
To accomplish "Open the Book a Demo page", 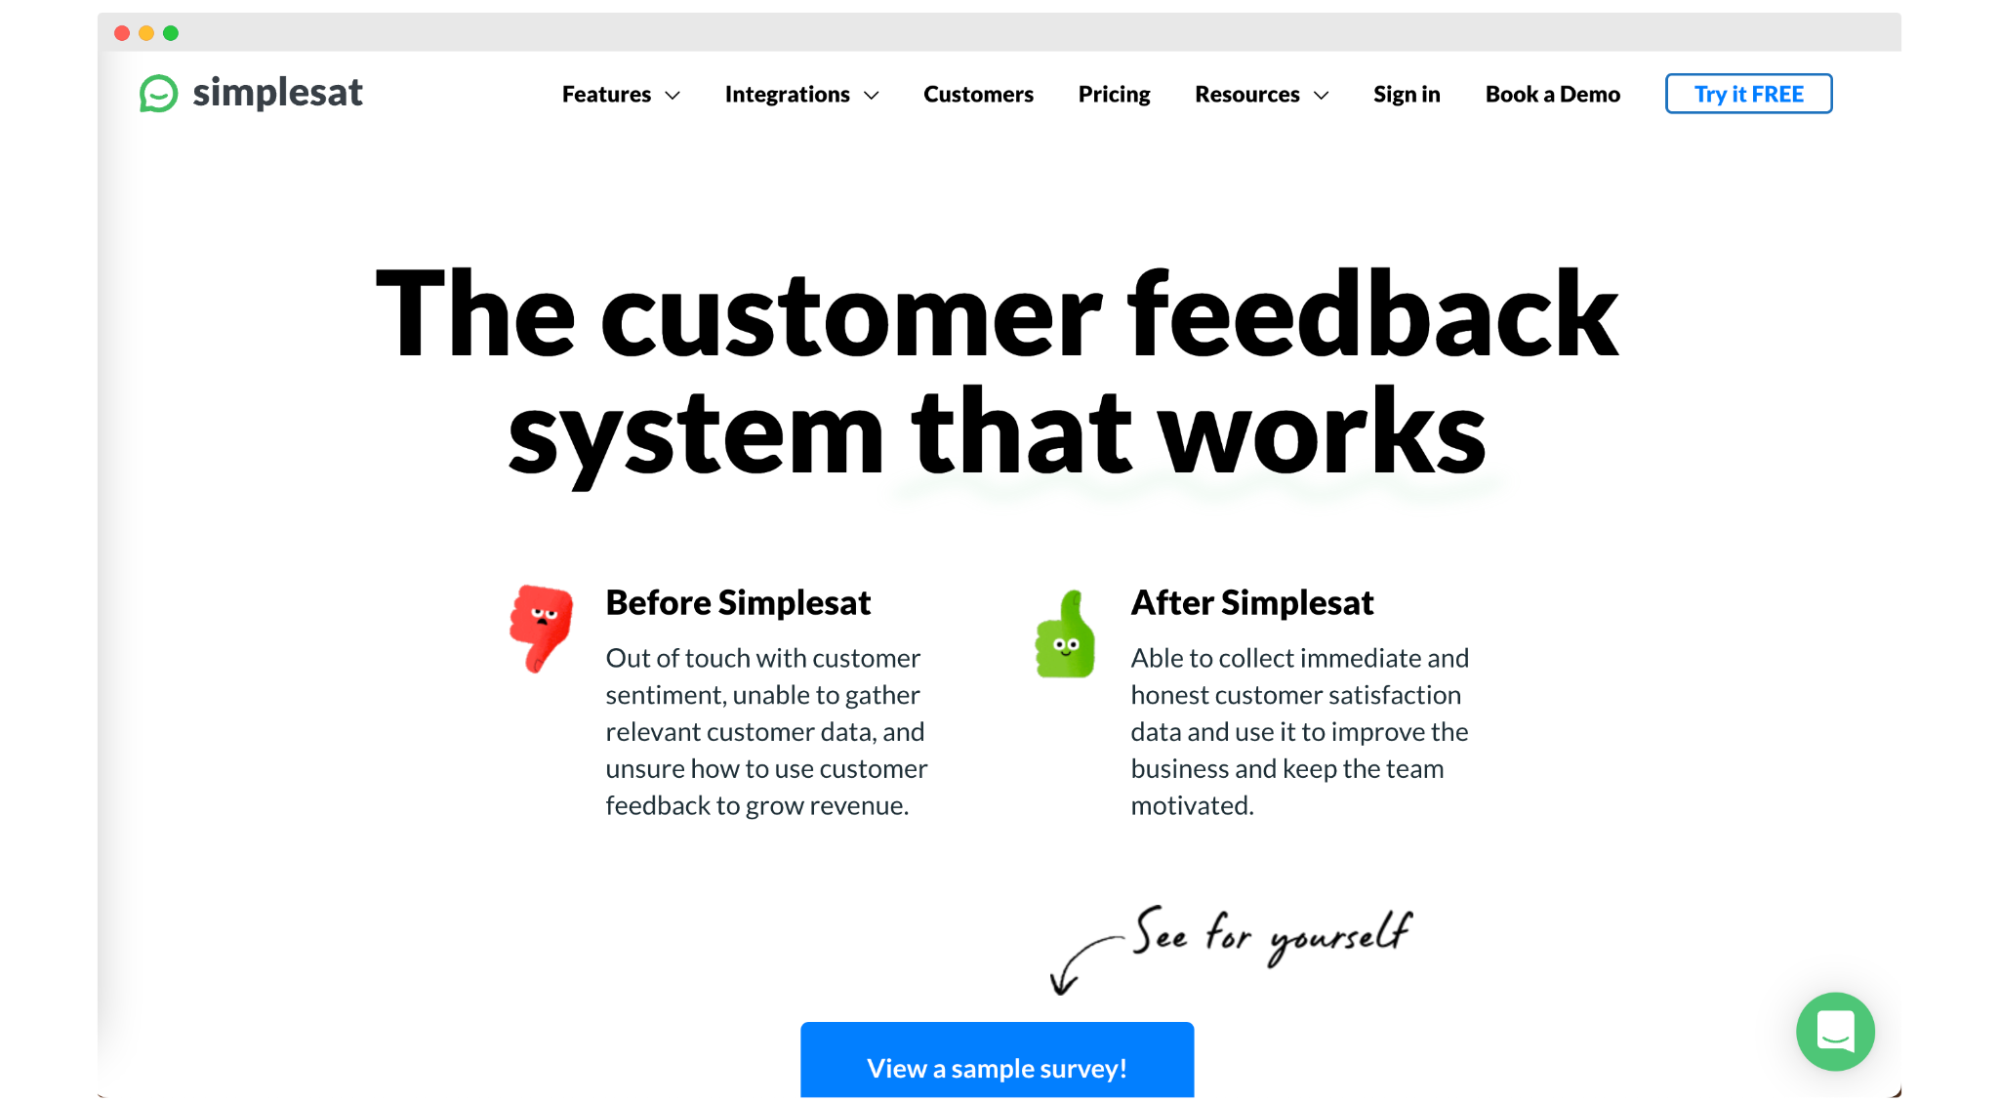I will [1551, 93].
